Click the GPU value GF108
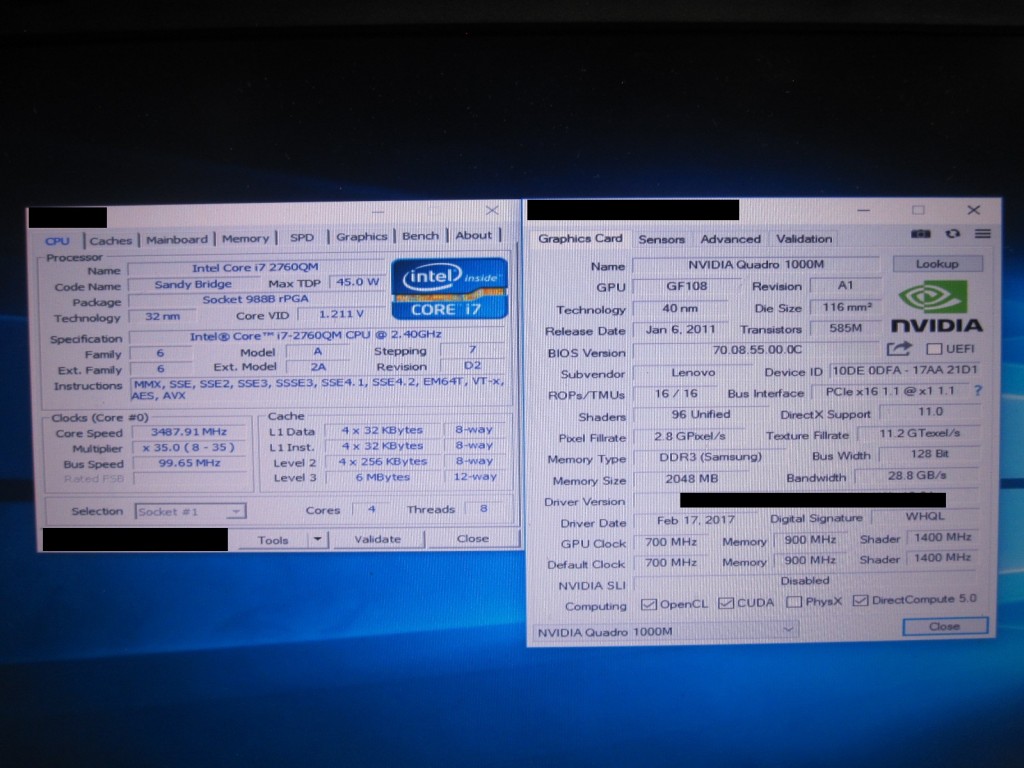1024x768 pixels. click(686, 286)
